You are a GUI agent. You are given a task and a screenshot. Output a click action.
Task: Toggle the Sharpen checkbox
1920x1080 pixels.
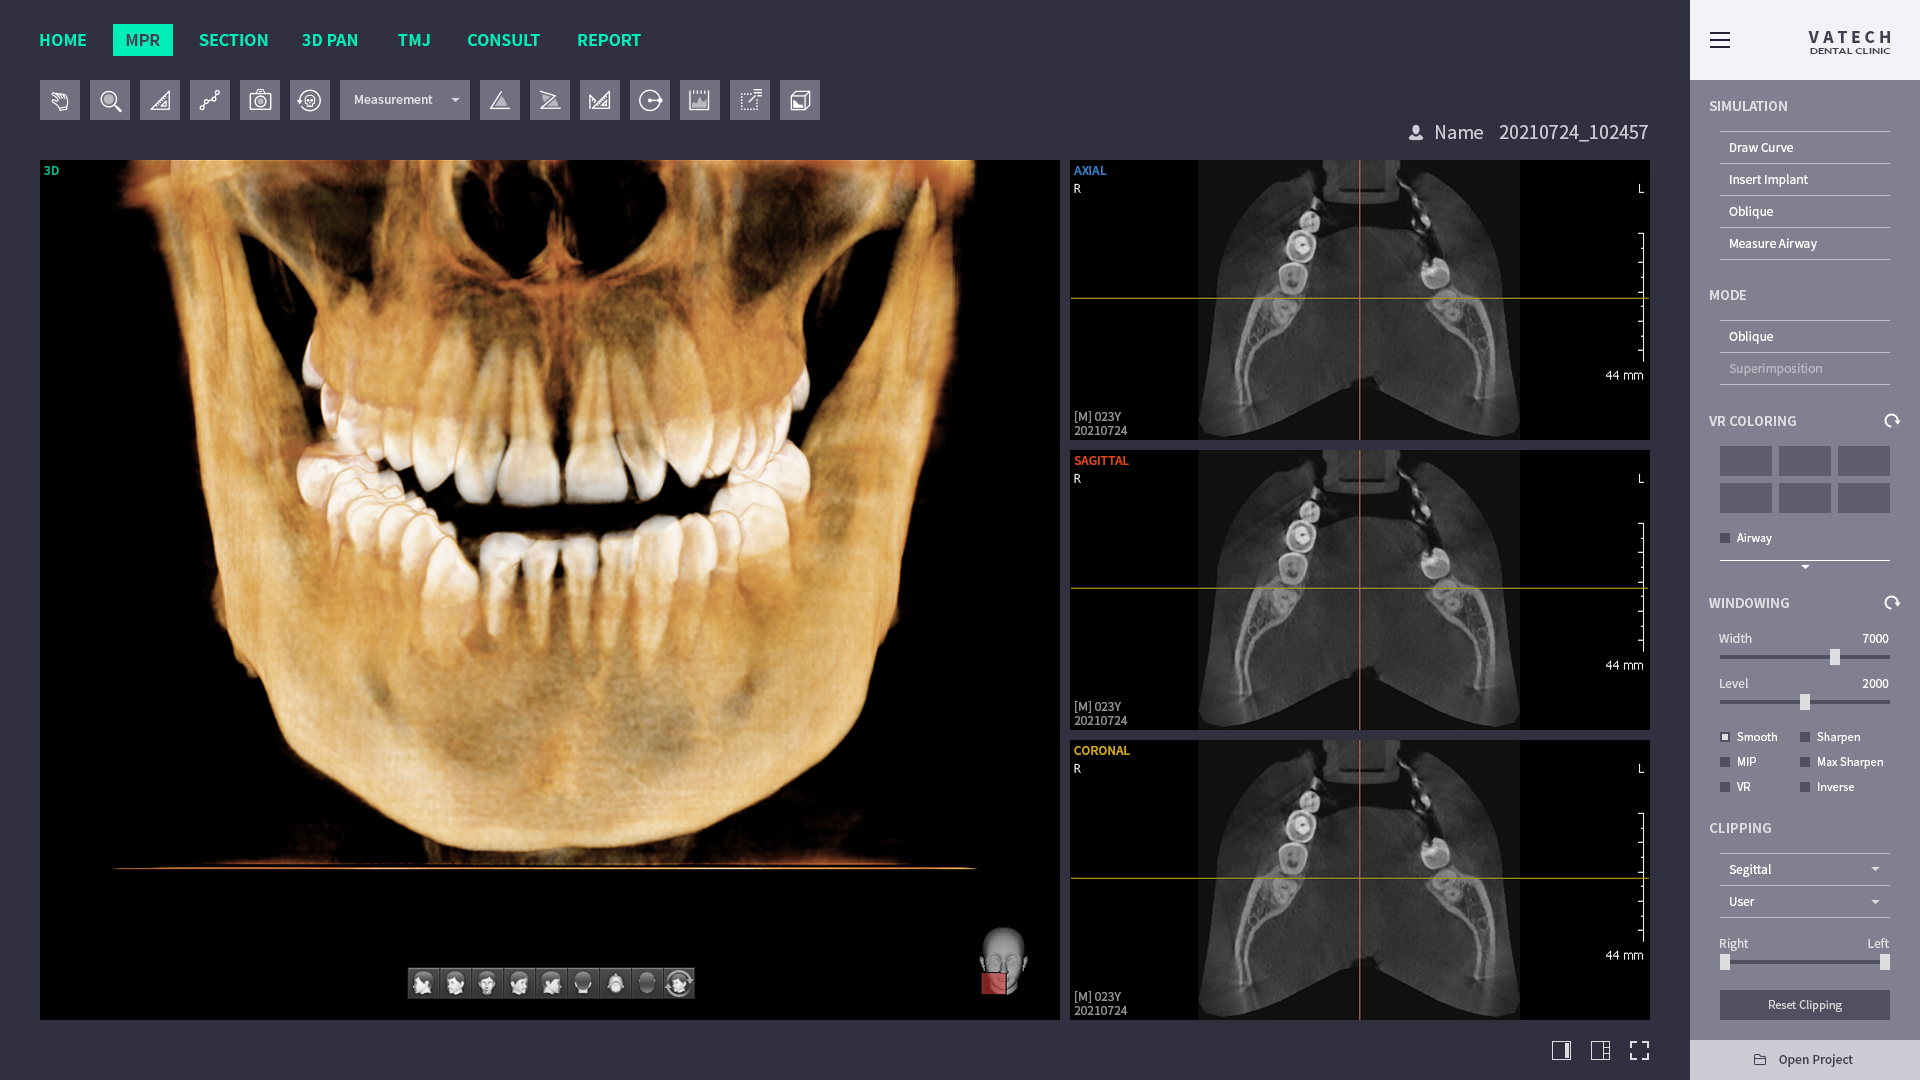pos(1805,737)
